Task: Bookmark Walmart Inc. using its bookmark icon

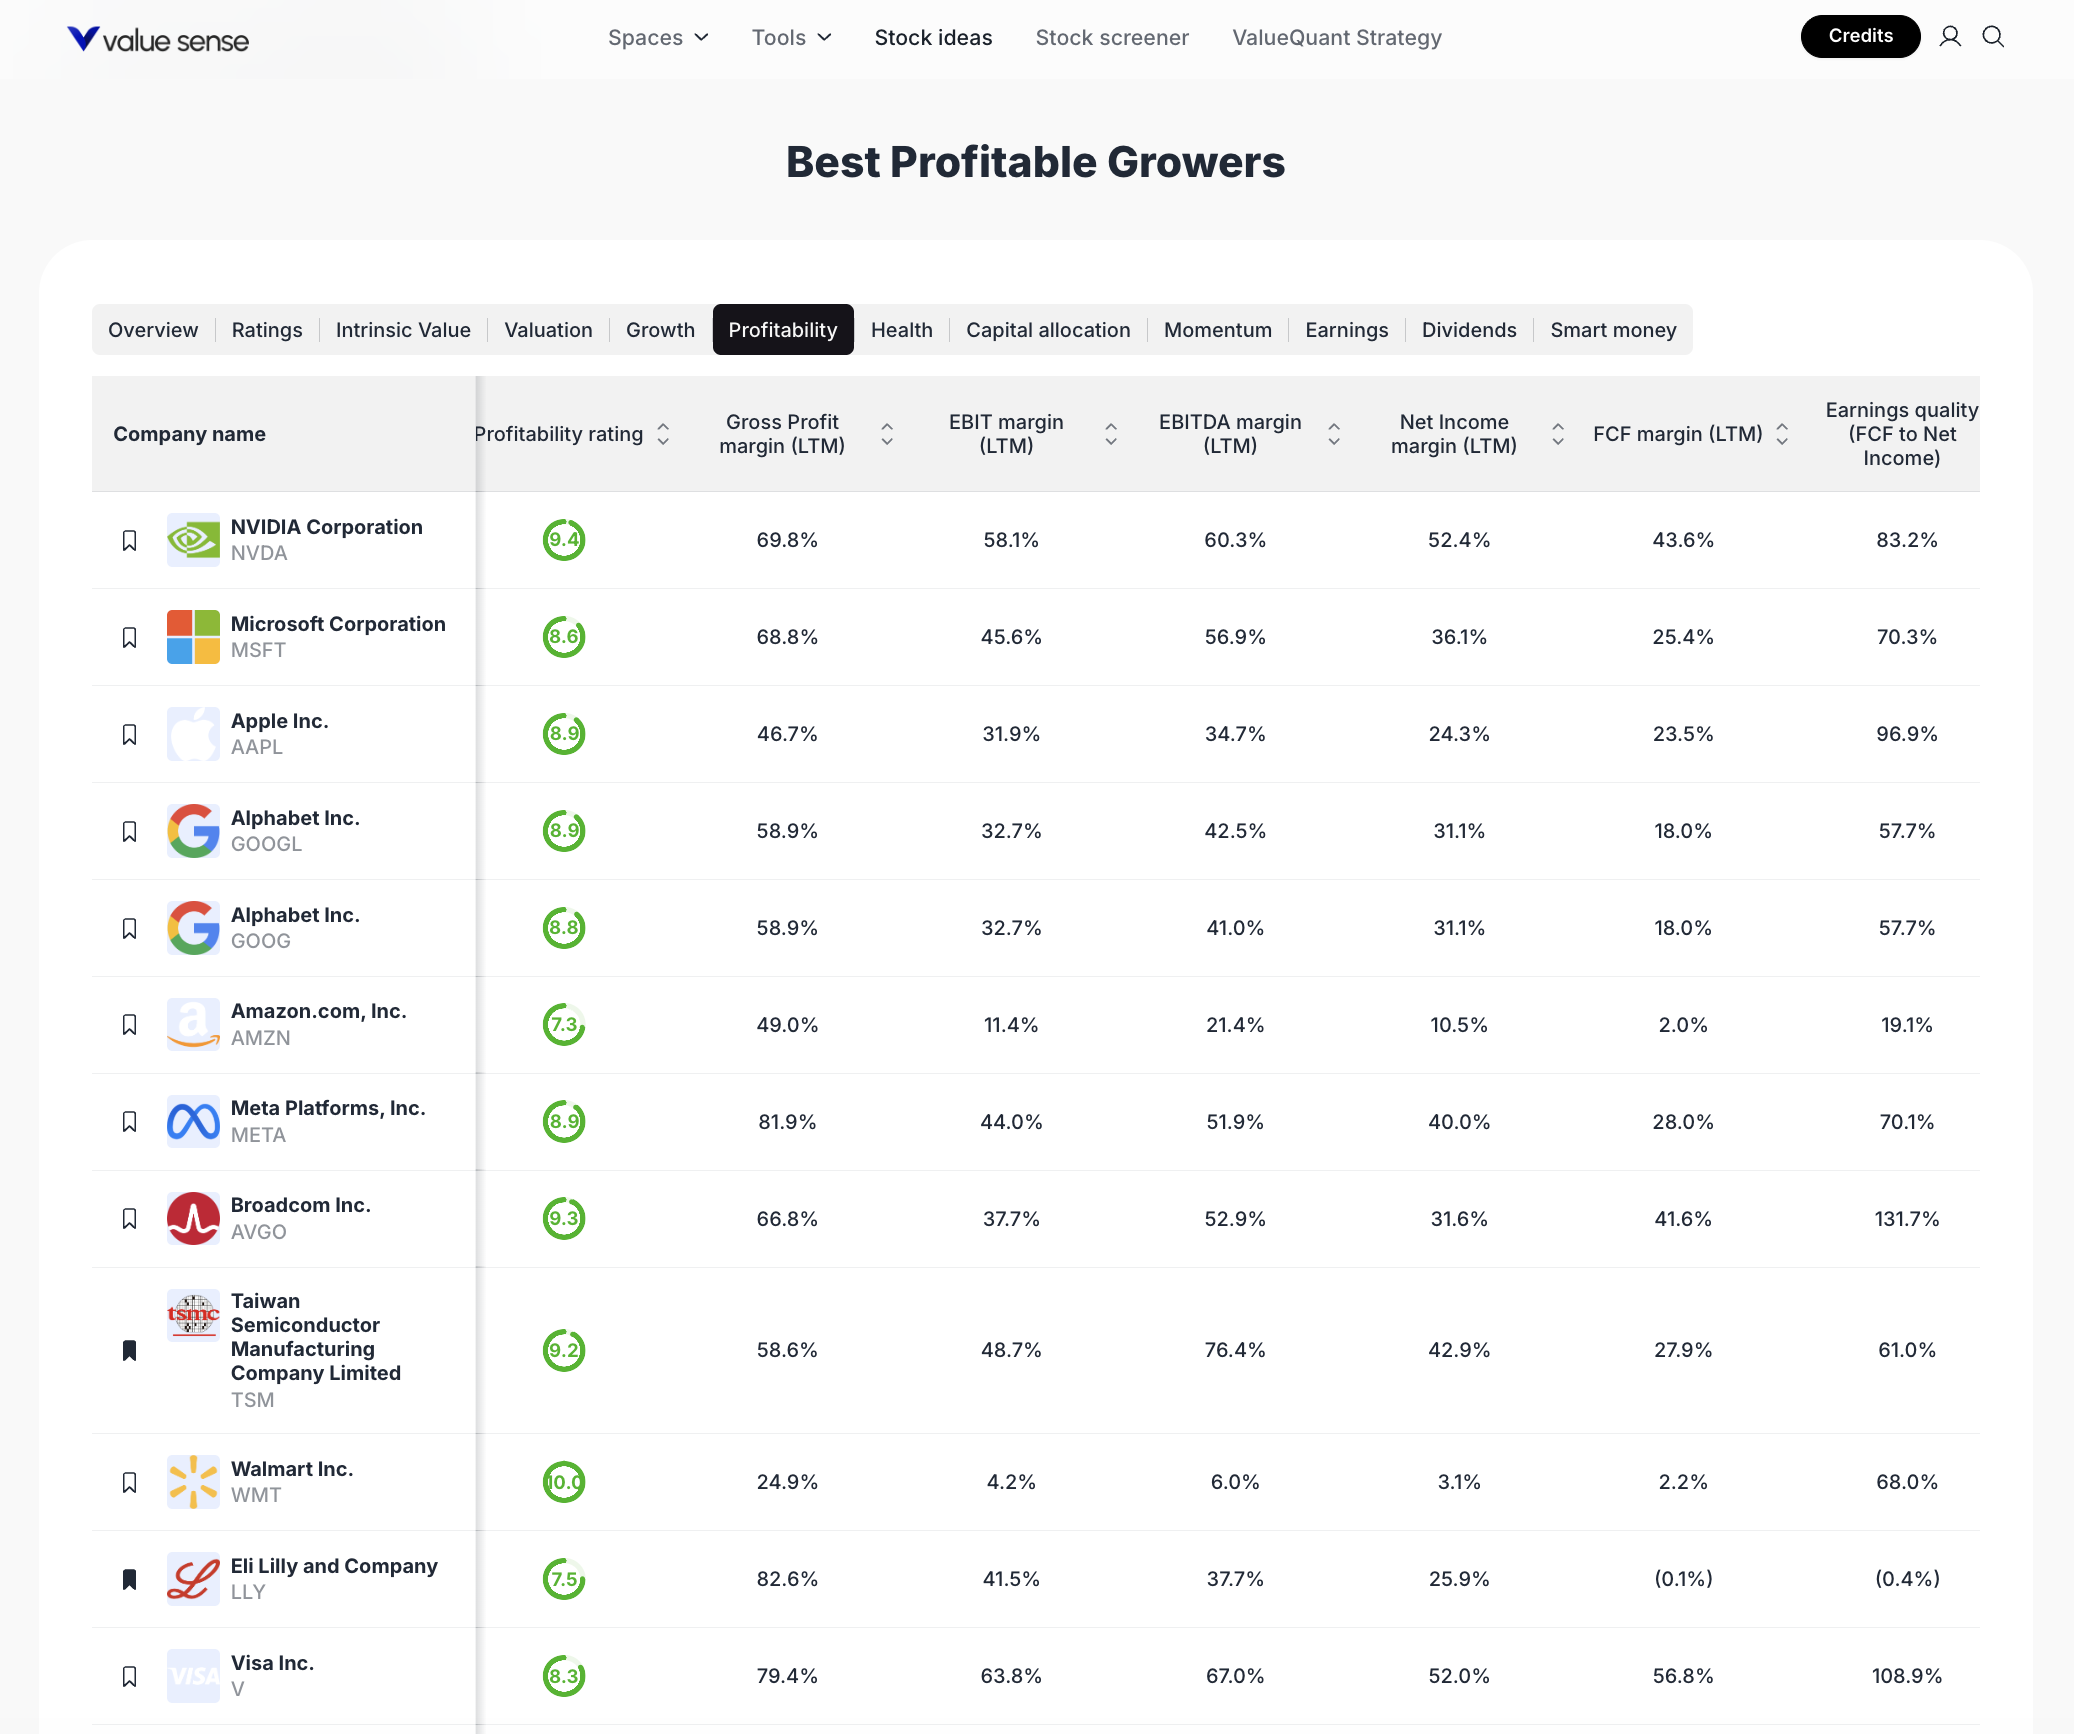Action: click(130, 1481)
